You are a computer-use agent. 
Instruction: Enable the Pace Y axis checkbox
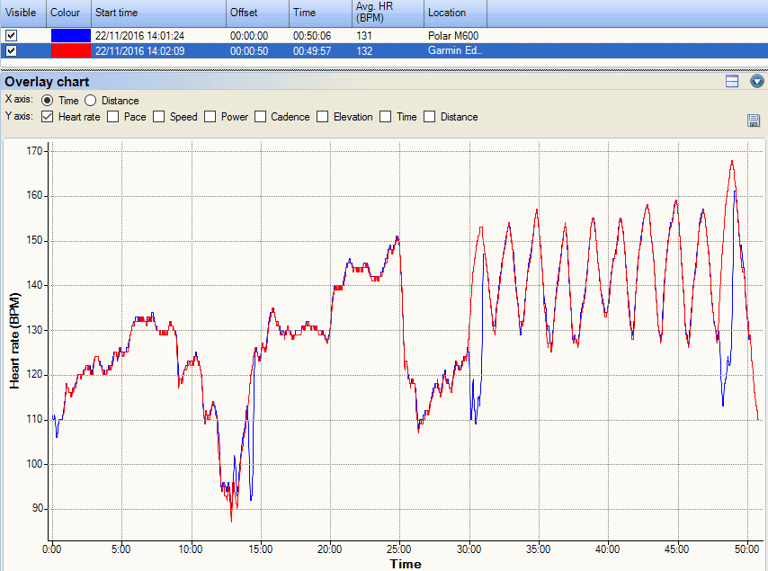point(113,117)
